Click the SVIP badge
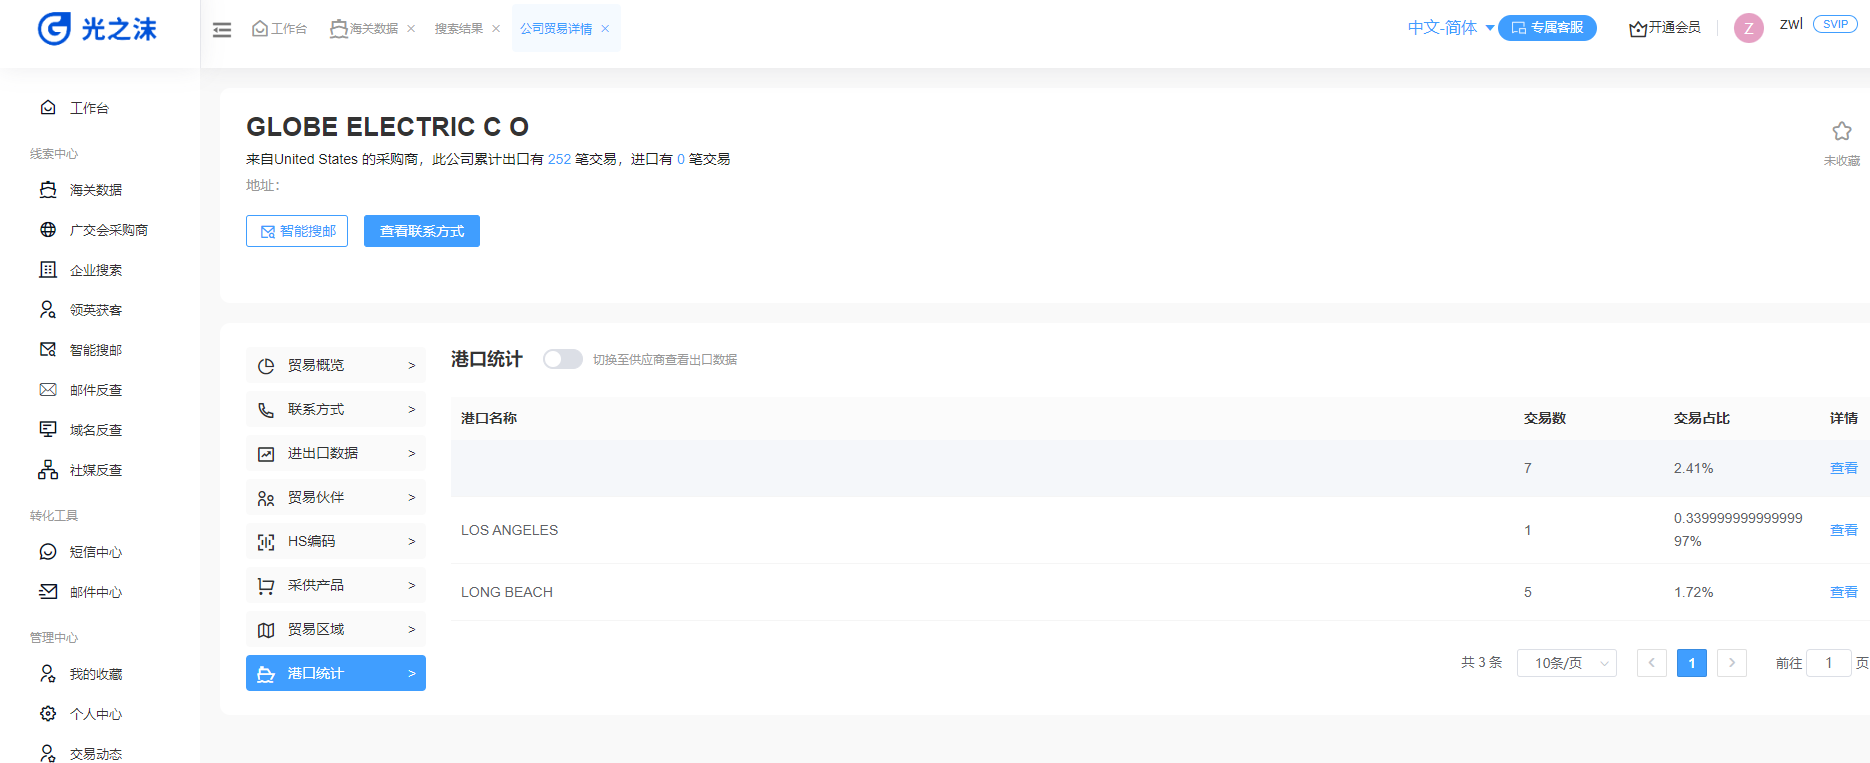 [x=1835, y=24]
